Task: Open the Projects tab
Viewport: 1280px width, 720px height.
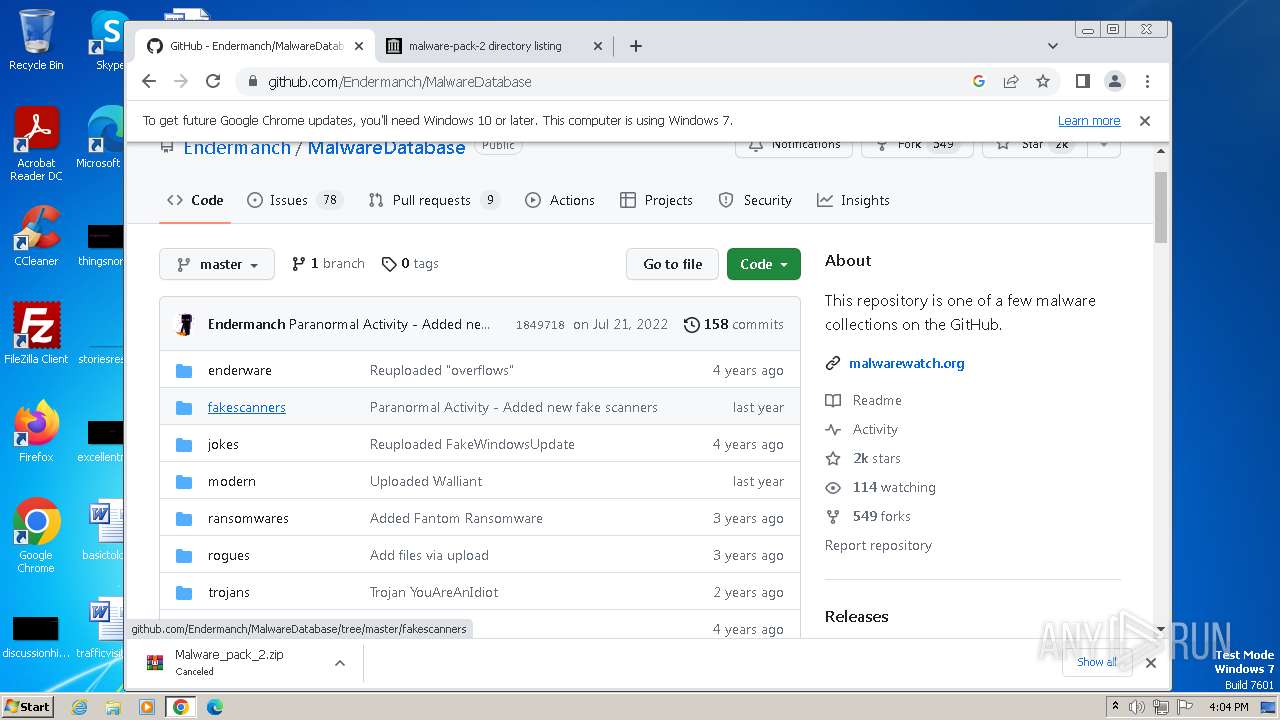Action: [x=656, y=200]
